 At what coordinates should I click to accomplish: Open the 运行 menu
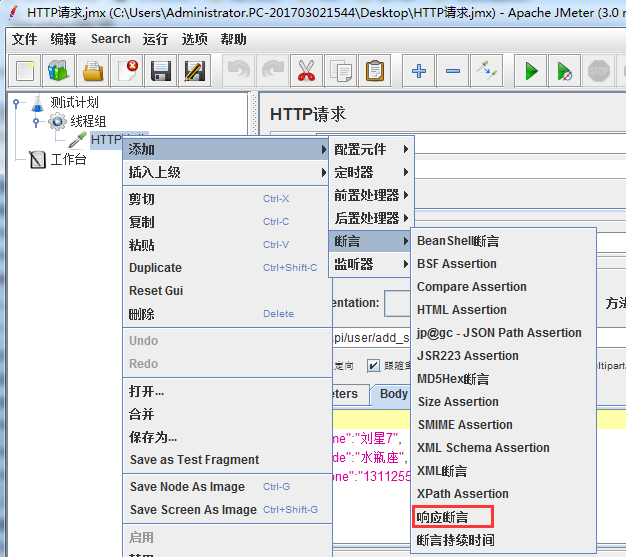click(x=155, y=39)
